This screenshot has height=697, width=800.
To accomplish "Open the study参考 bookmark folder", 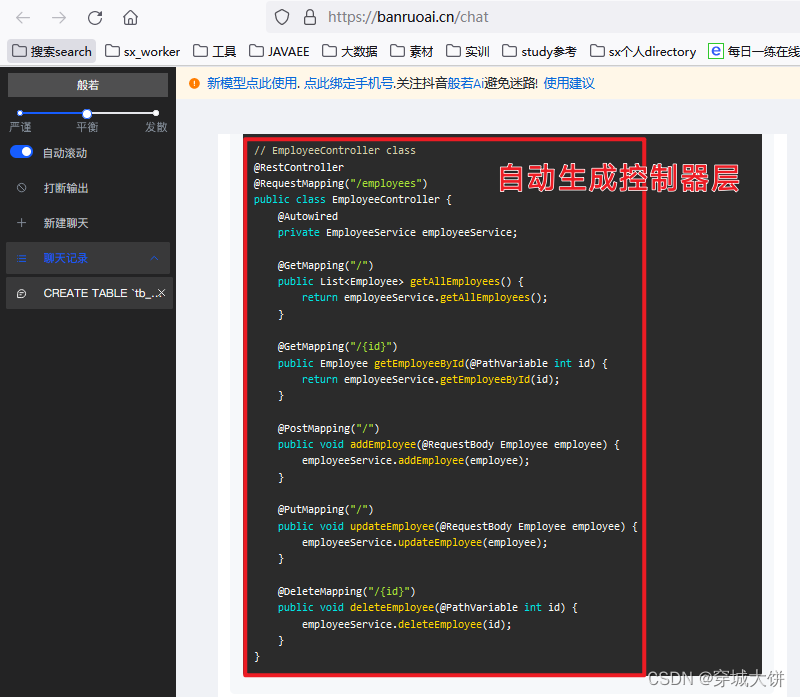I will click(540, 52).
